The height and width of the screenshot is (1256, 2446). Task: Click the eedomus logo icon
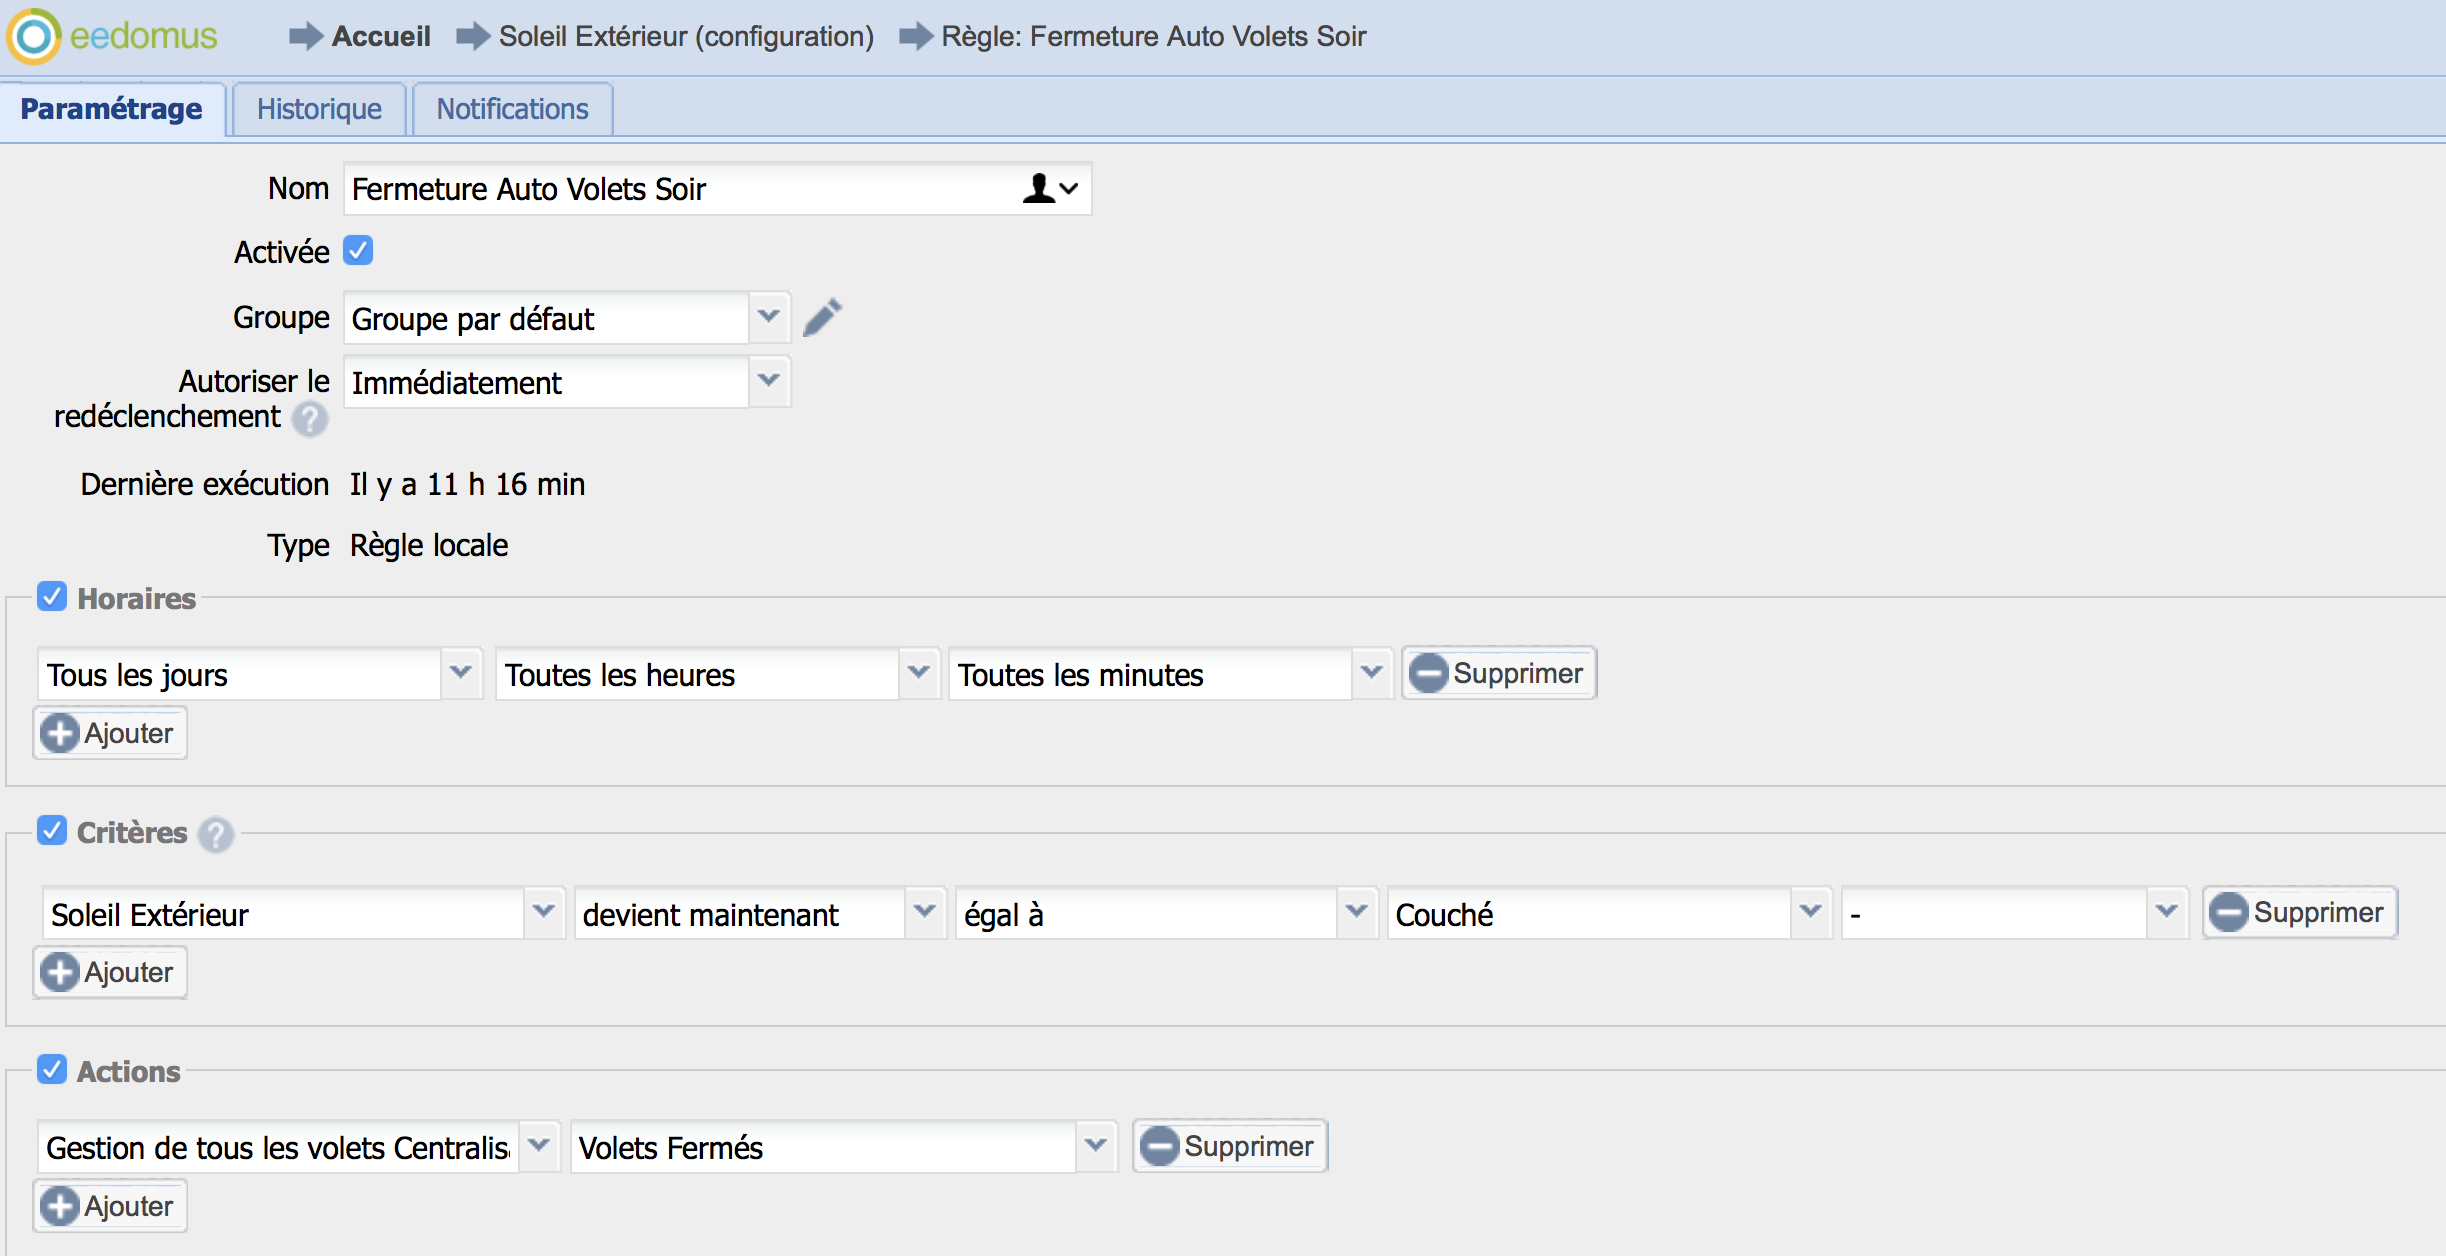coord(34,37)
